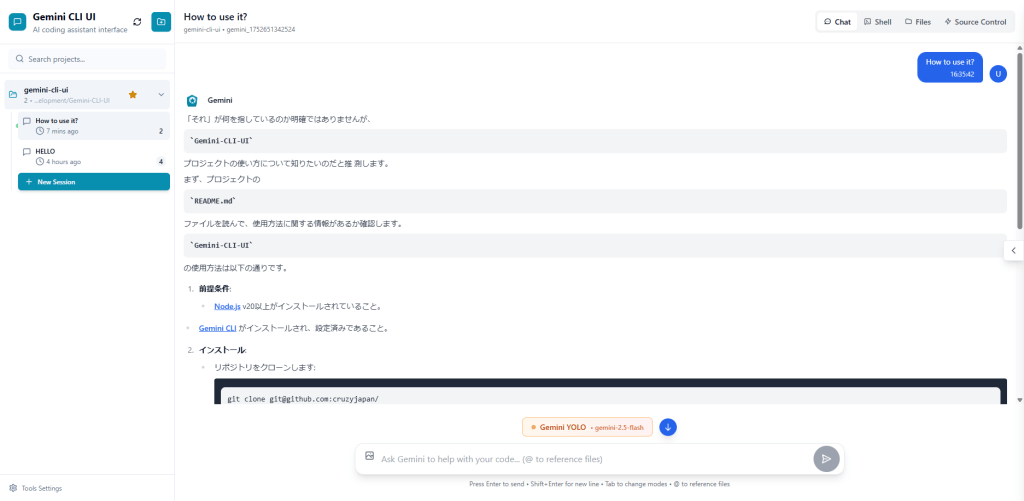The image size is (1024, 501).
Task: Switch to the Chat tab
Action: click(x=837, y=22)
